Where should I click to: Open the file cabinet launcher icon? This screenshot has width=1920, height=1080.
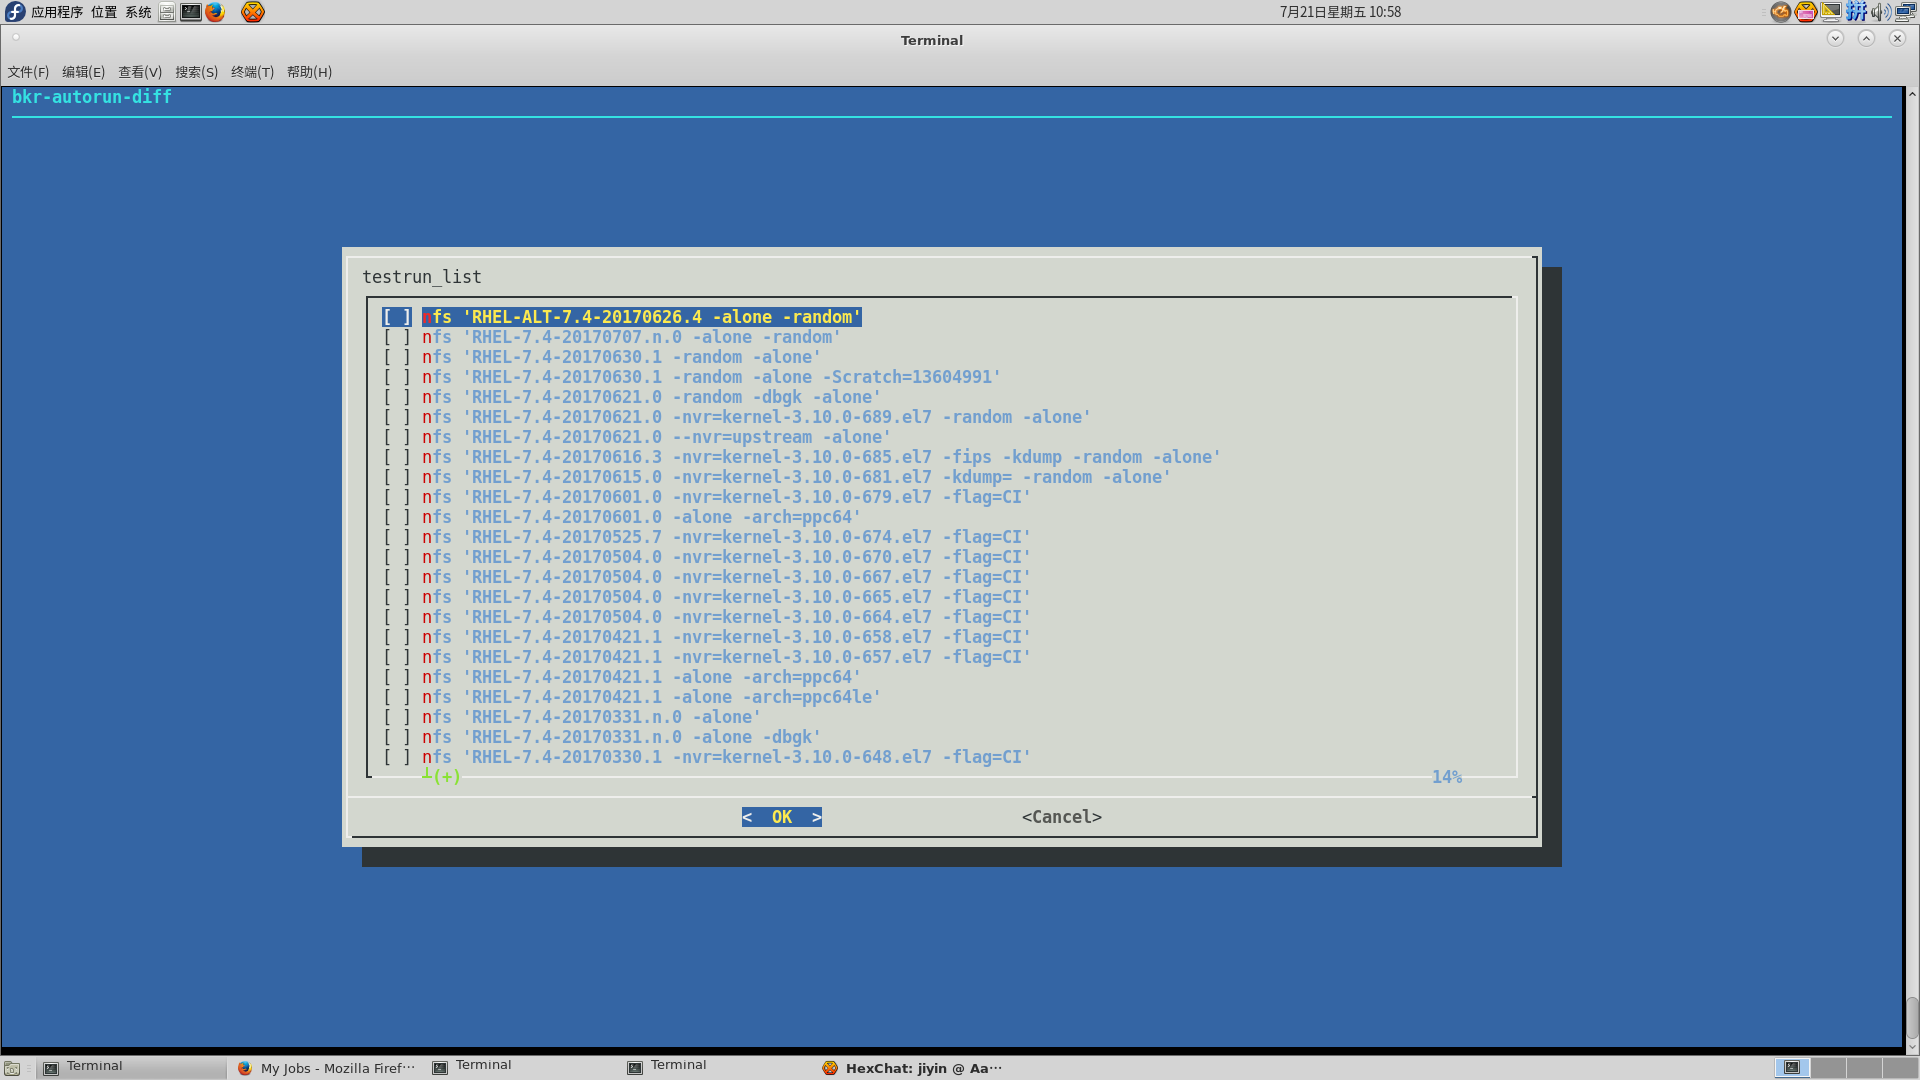[x=167, y=12]
